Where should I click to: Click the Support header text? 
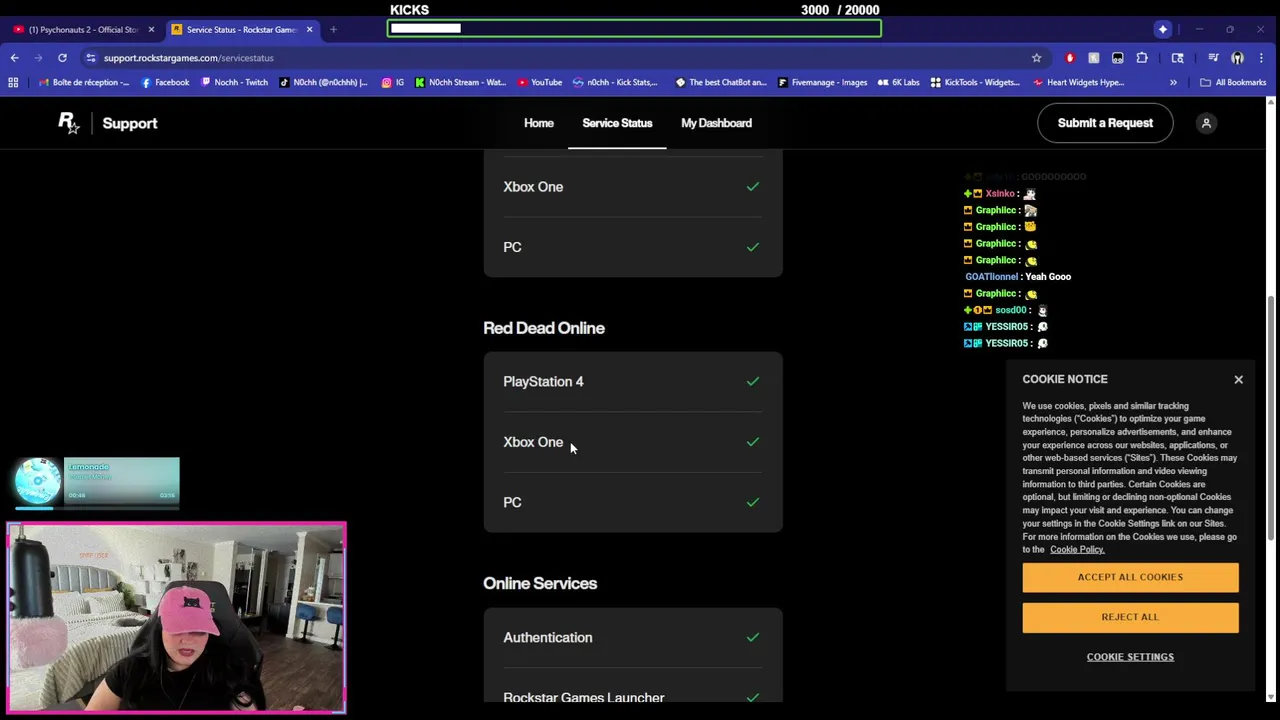[129, 123]
